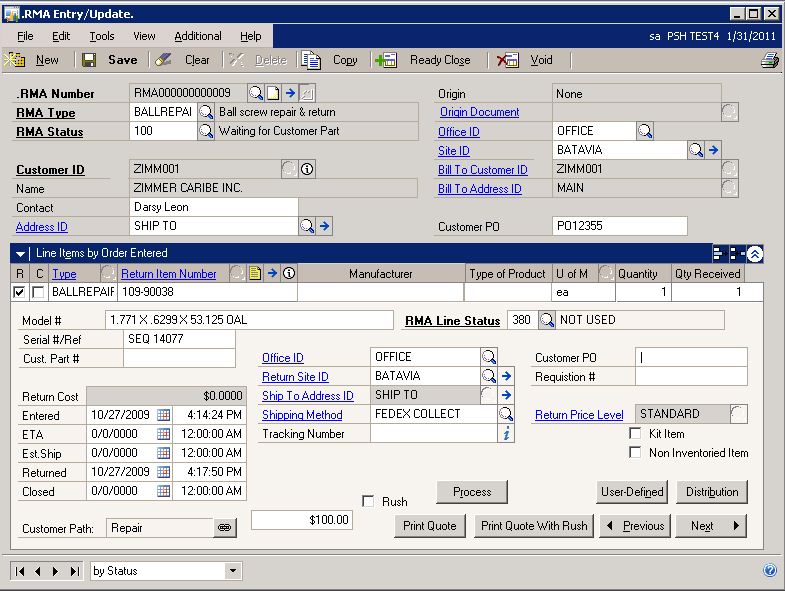785x591 pixels.
Task: Click the New toolbar icon
Action: tap(15, 60)
